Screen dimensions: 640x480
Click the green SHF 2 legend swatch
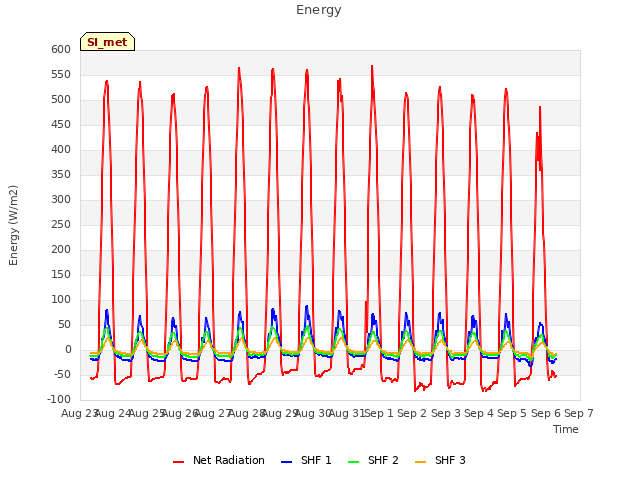pos(353,462)
